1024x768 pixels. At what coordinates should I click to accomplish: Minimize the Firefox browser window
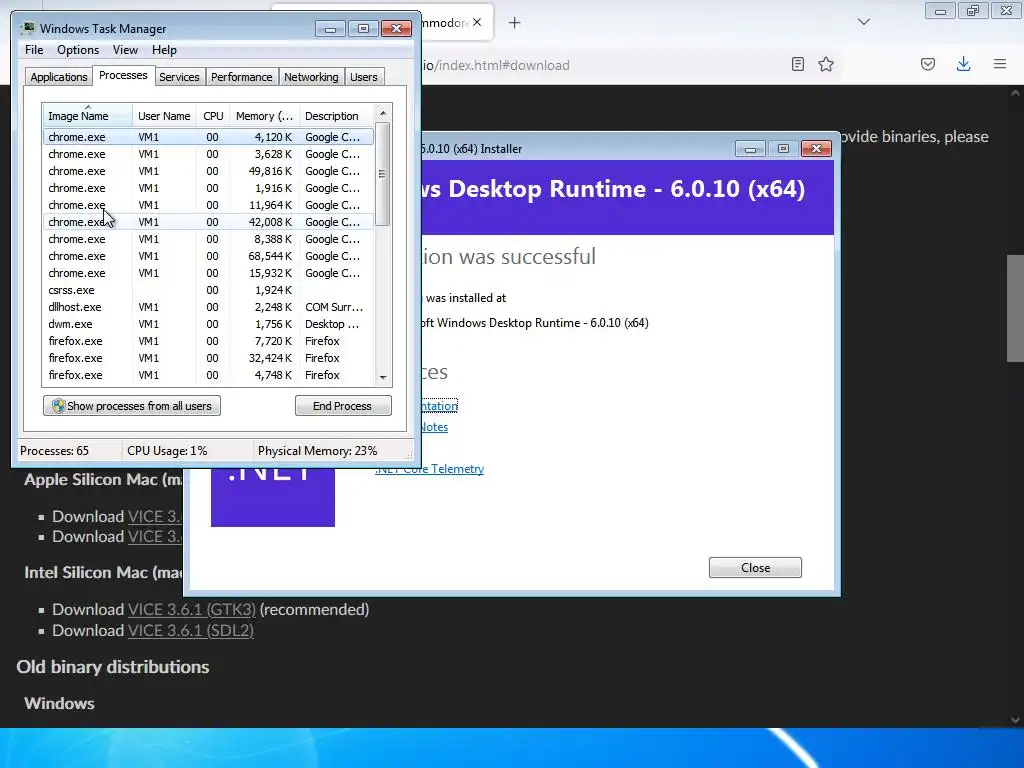tap(940, 11)
